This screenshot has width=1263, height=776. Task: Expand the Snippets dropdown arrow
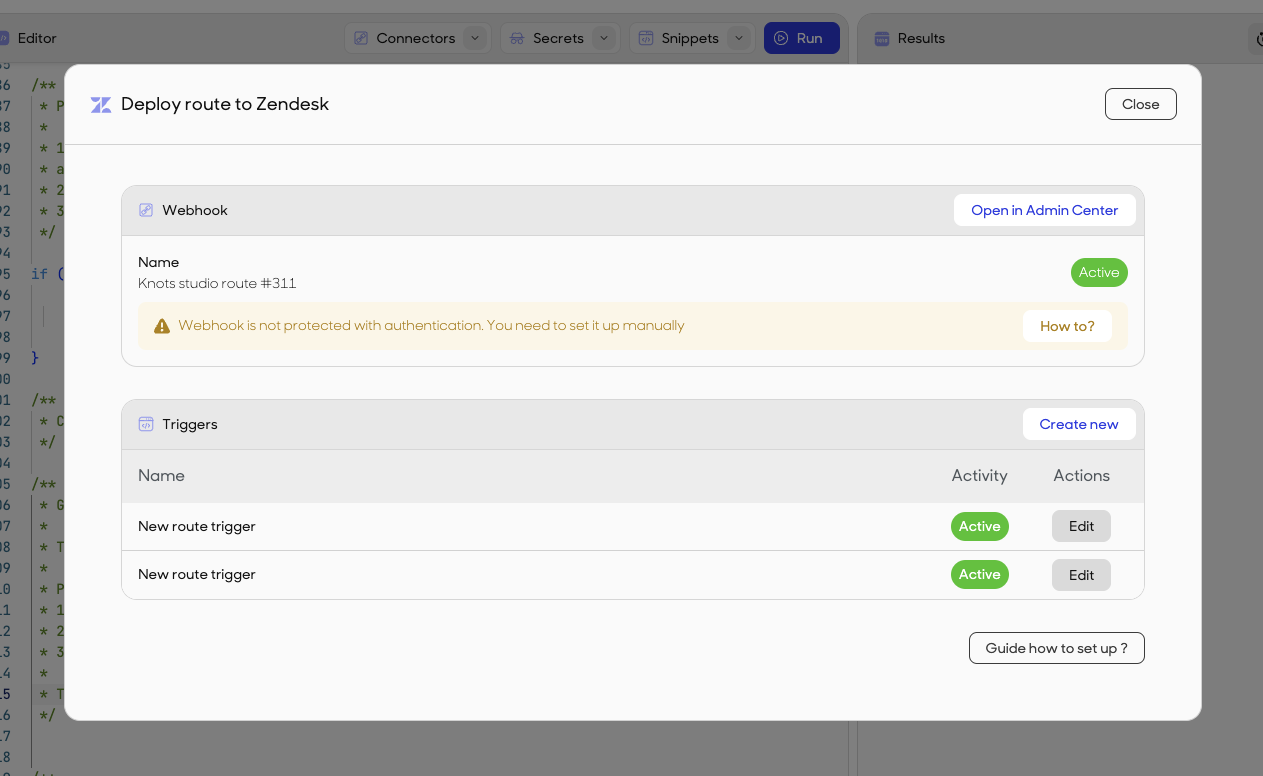(739, 38)
